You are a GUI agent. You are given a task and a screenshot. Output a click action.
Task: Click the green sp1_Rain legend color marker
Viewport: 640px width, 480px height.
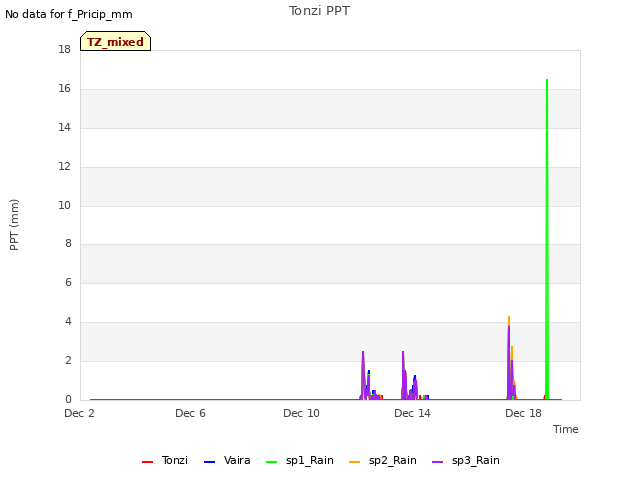coord(271,462)
